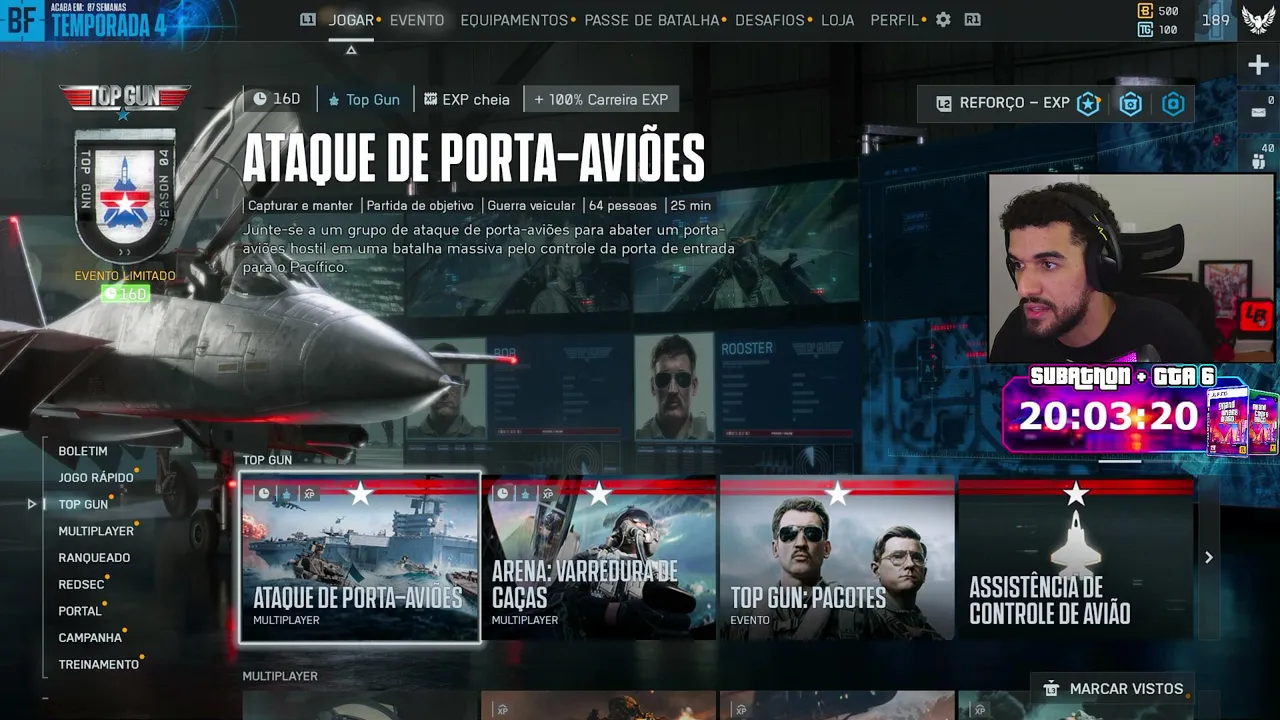The width and height of the screenshot is (1280, 720).
Task: Select Redsec in the side menu
Action: coord(81,585)
